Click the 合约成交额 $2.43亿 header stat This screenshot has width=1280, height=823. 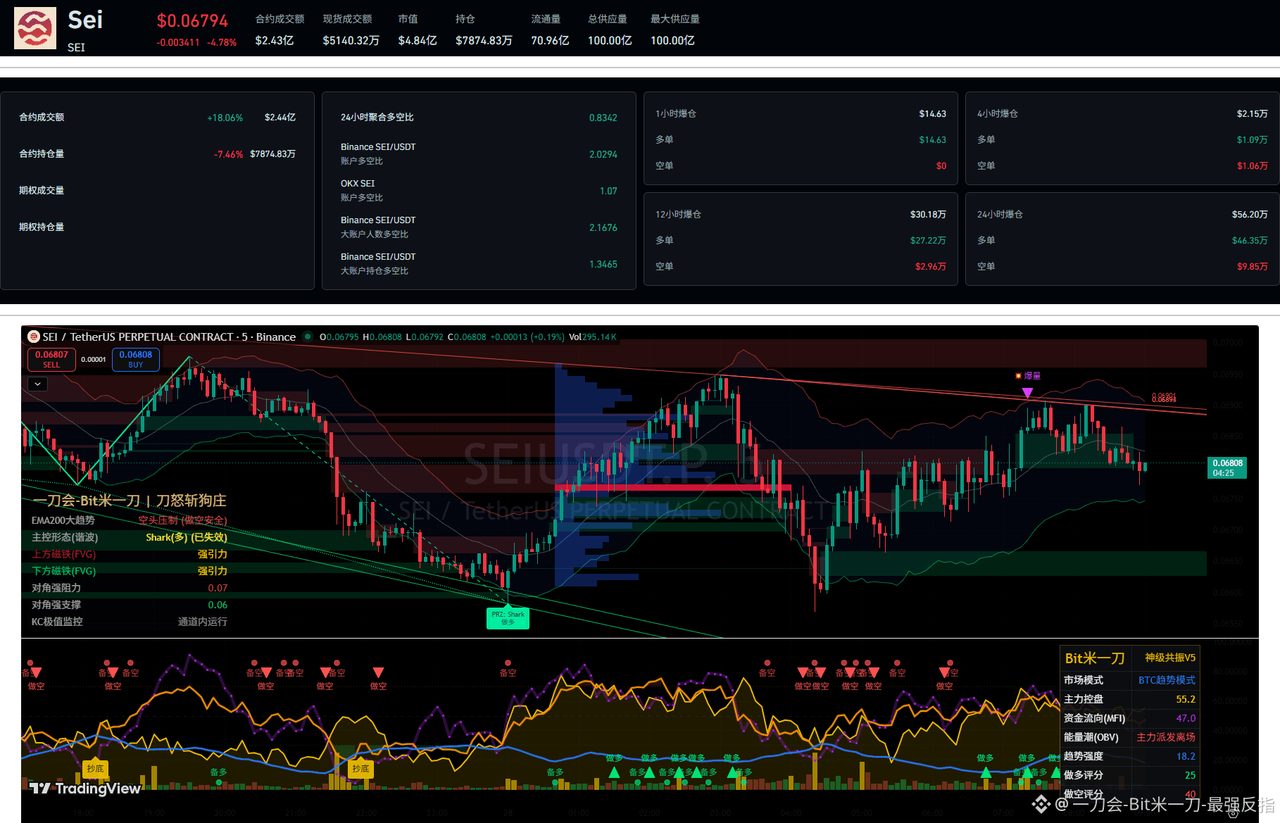[x=279, y=30]
